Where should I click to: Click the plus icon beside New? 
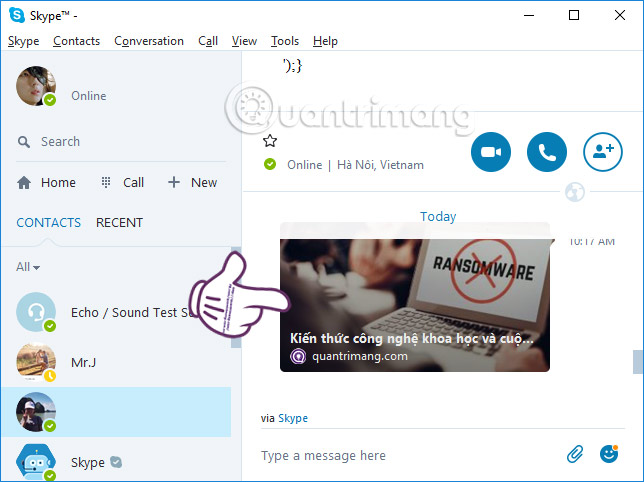click(174, 182)
